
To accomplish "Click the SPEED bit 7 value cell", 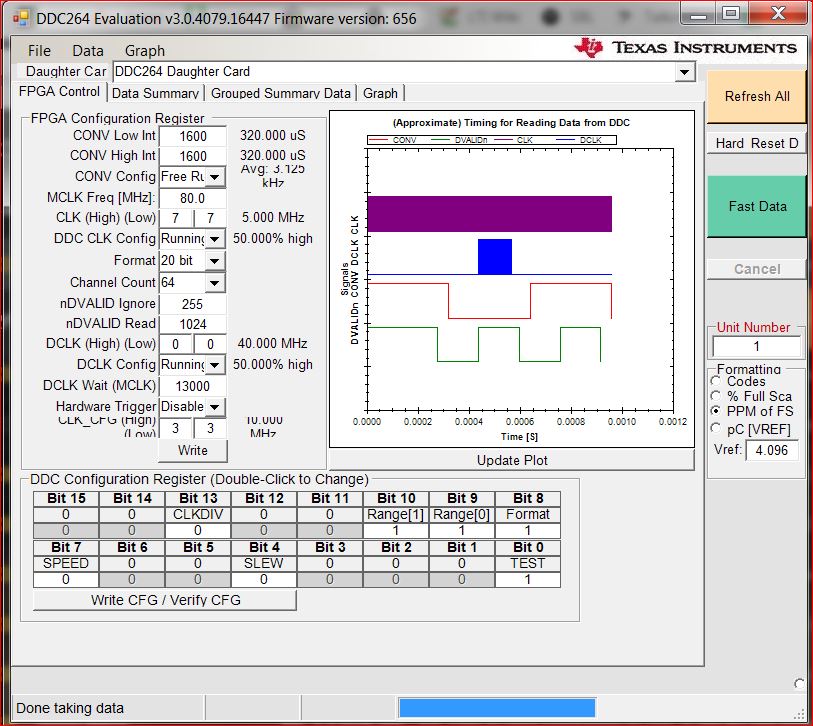I will click(x=66, y=579).
